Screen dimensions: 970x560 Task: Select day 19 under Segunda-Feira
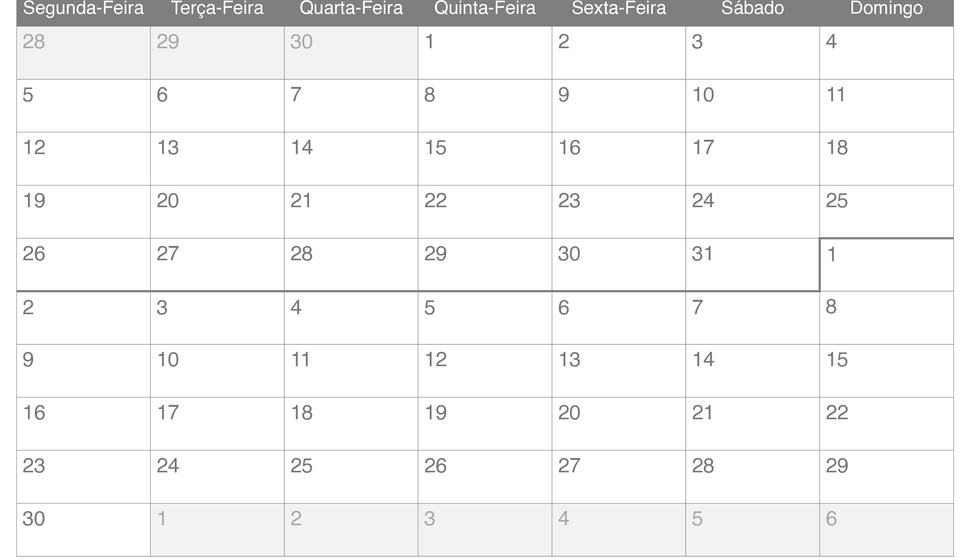tap(84, 212)
